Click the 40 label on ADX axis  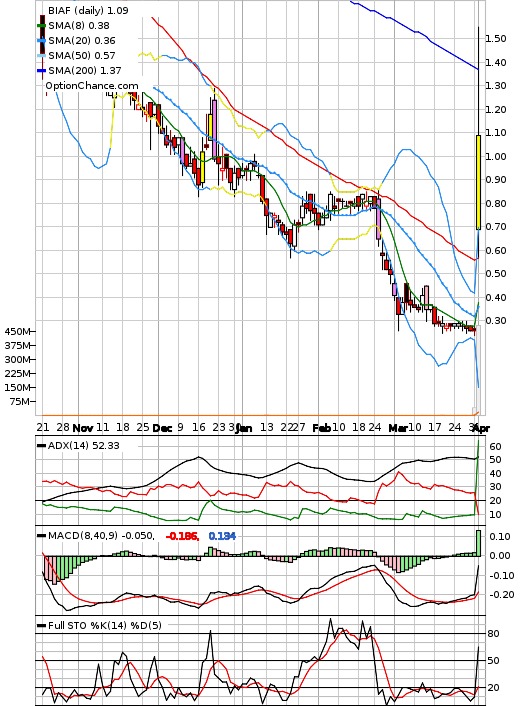point(495,473)
